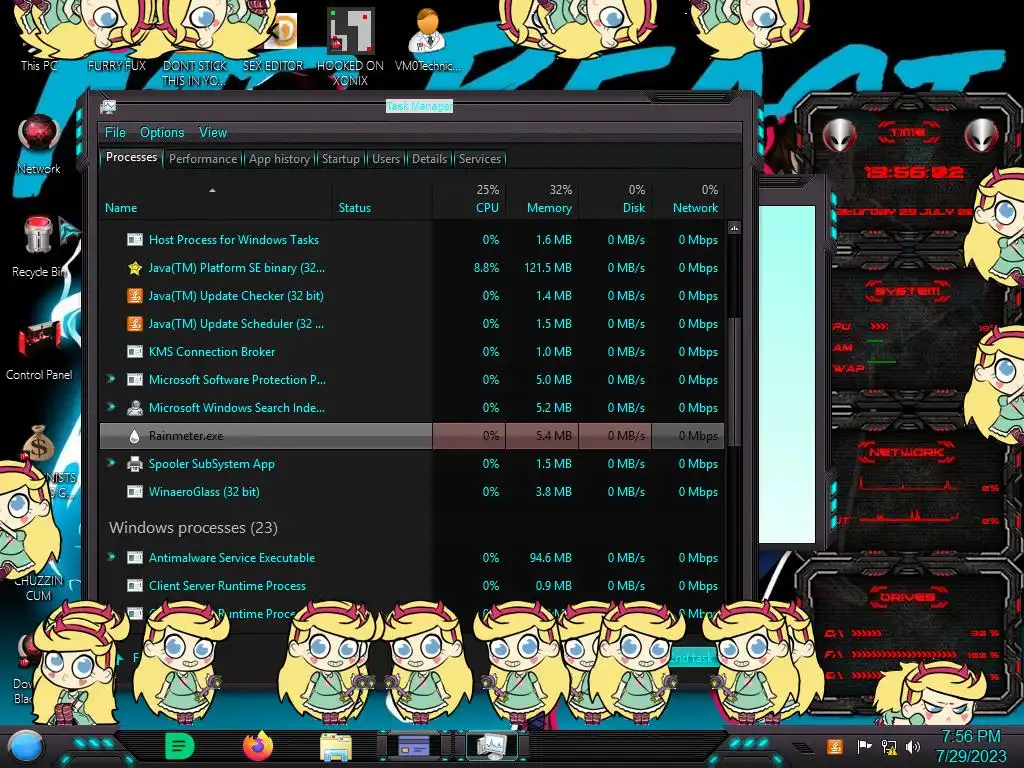Open the Options menu
The height and width of the screenshot is (768, 1024).
coord(162,133)
